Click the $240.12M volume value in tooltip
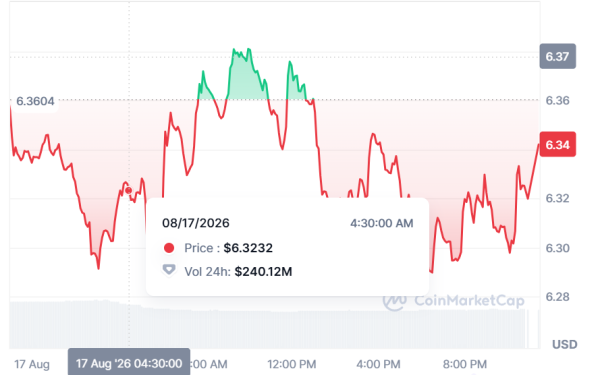The image size is (600, 375). pos(263,272)
